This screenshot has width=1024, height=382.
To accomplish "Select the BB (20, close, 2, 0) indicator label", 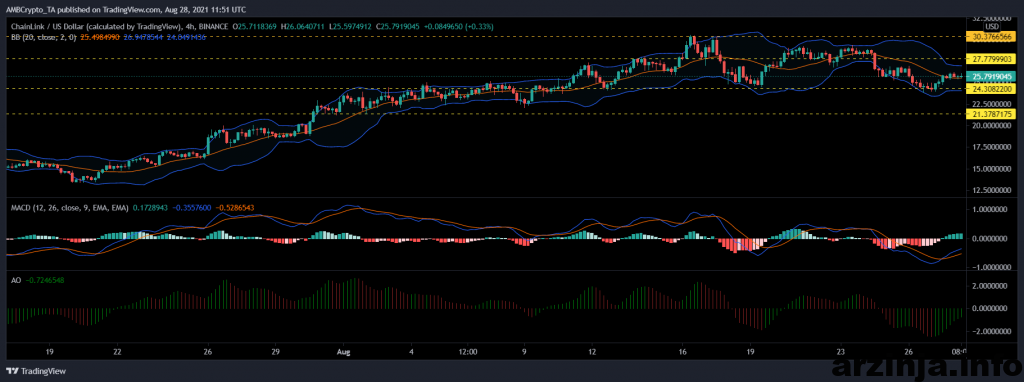I will [43, 37].
